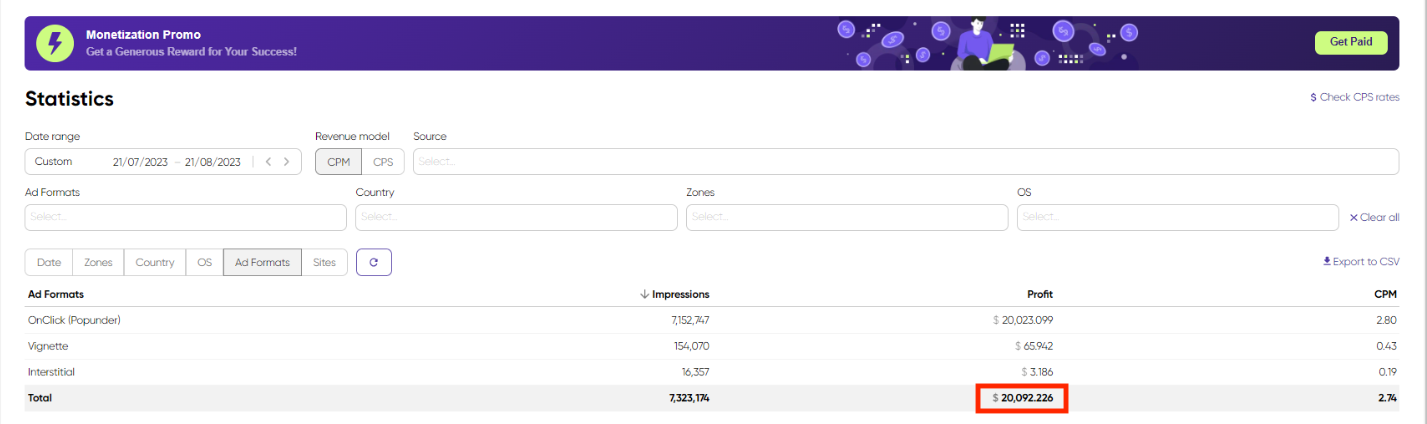This screenshot has width=1427, height=424.
Task: Click the lightning bolt promo icon
Action: [55, 43]
